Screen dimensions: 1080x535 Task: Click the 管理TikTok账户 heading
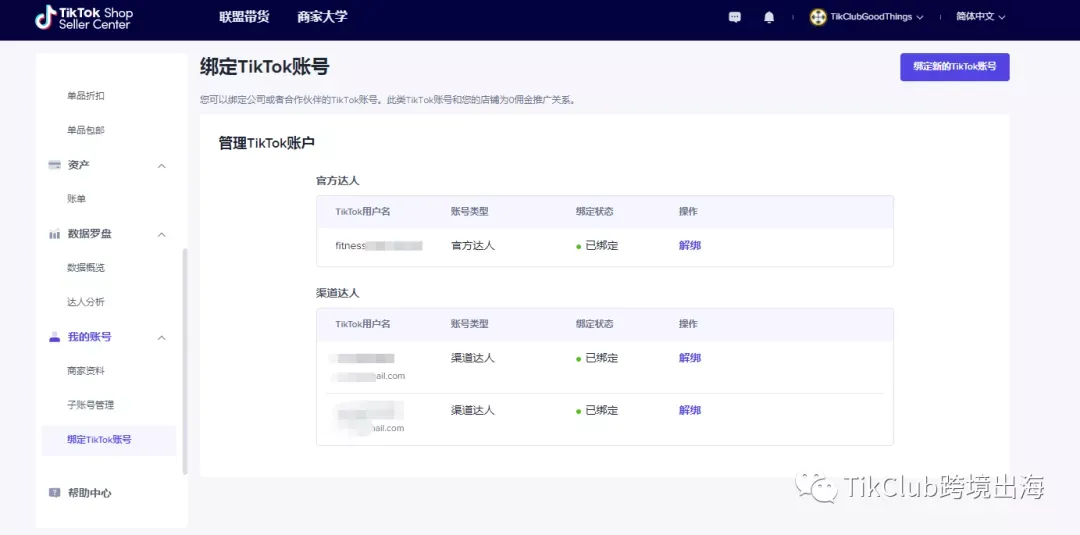(267, 143)
